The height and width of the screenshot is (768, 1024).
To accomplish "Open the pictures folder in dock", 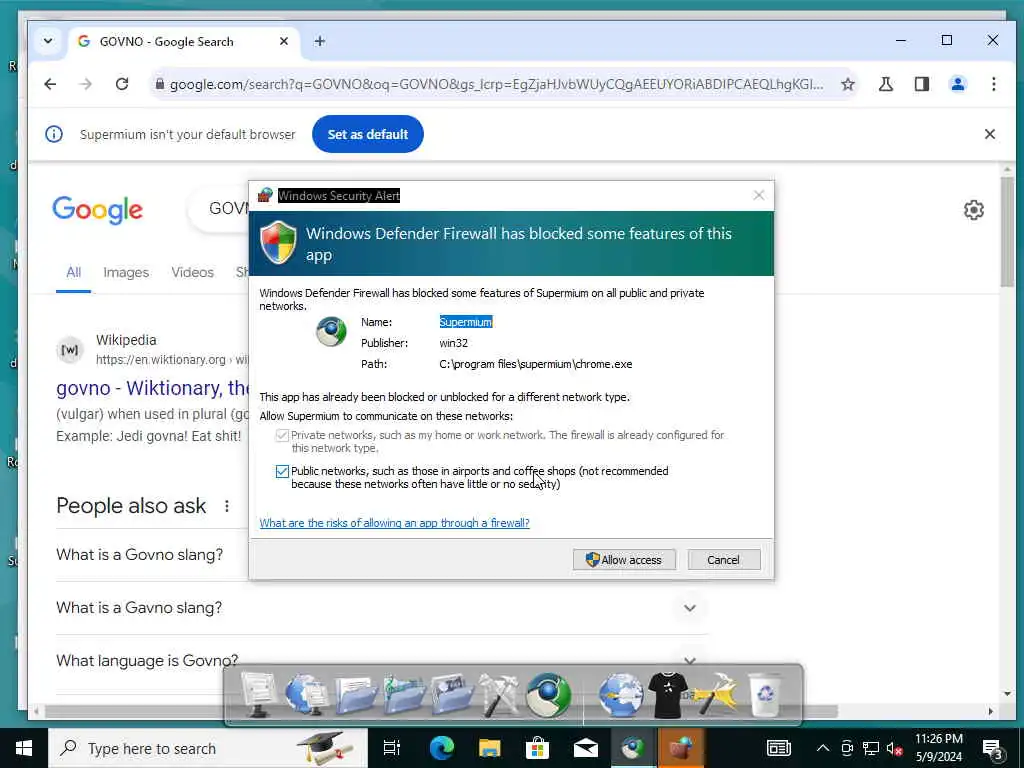I will pos(451,695).
